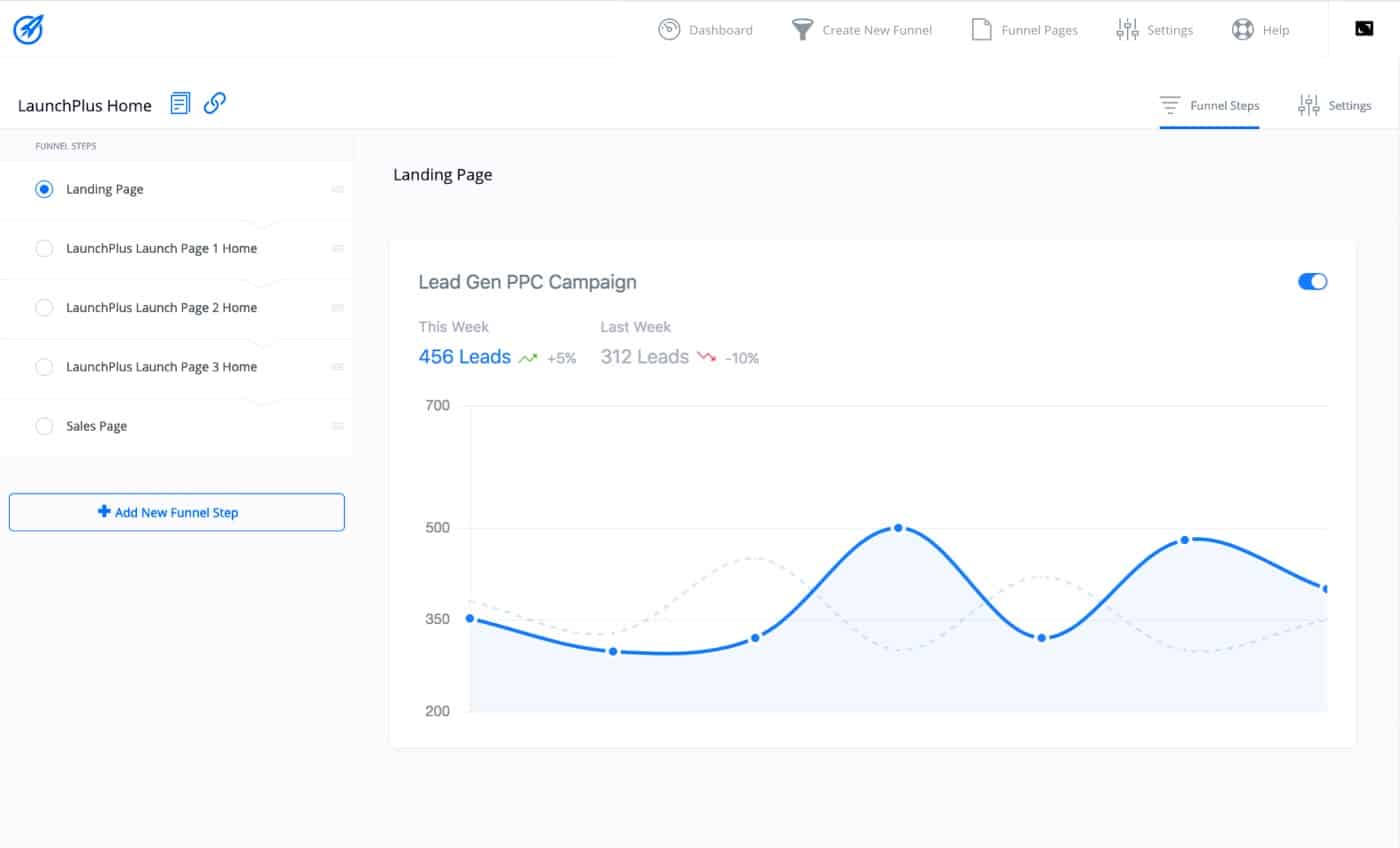Disable the Lead Gen PPC Campaign toggle
The height and width of the screenshot is (848, 1400).
point(1312,282)
